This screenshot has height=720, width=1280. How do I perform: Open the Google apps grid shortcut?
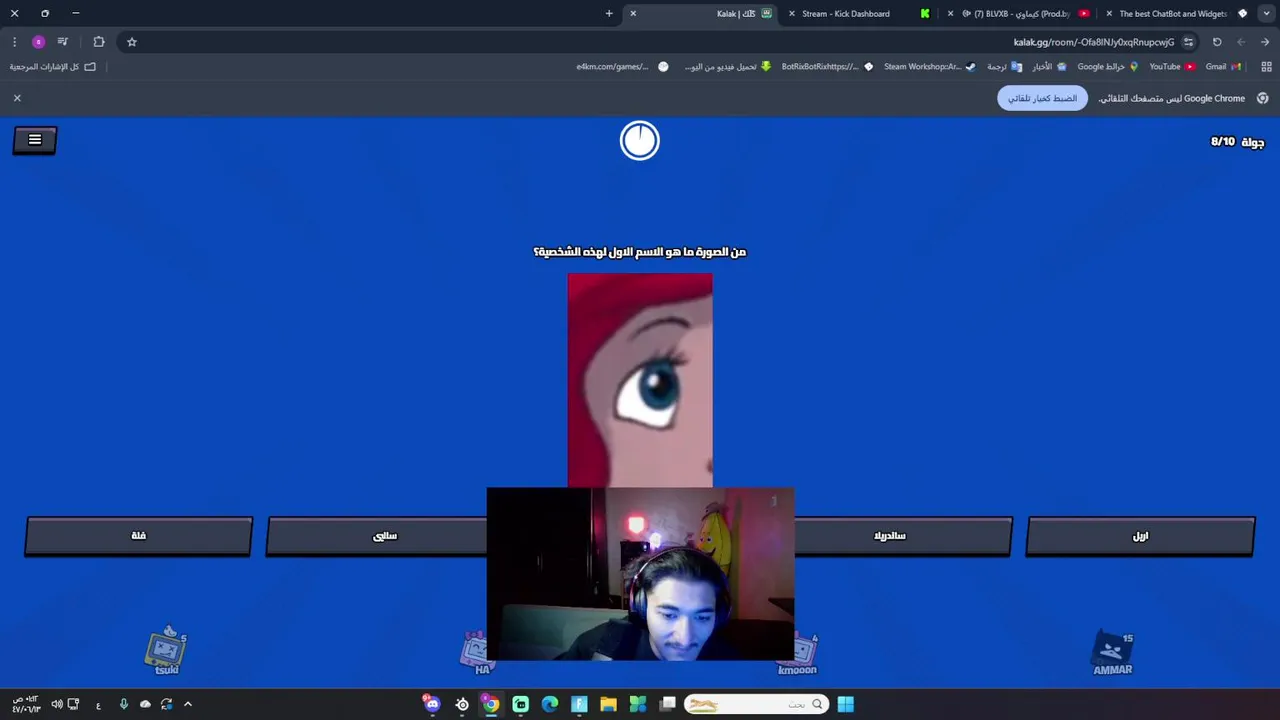coord(1266,67)
